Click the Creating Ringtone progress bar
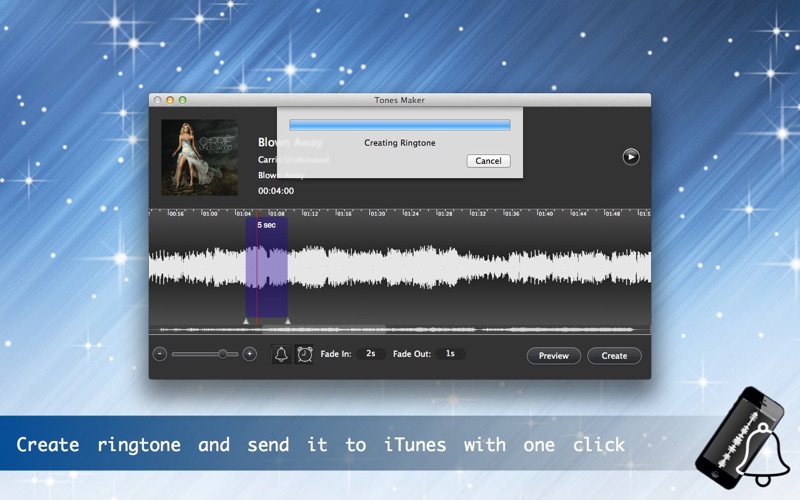Viewport: 800px width, 500px height. 400,125
